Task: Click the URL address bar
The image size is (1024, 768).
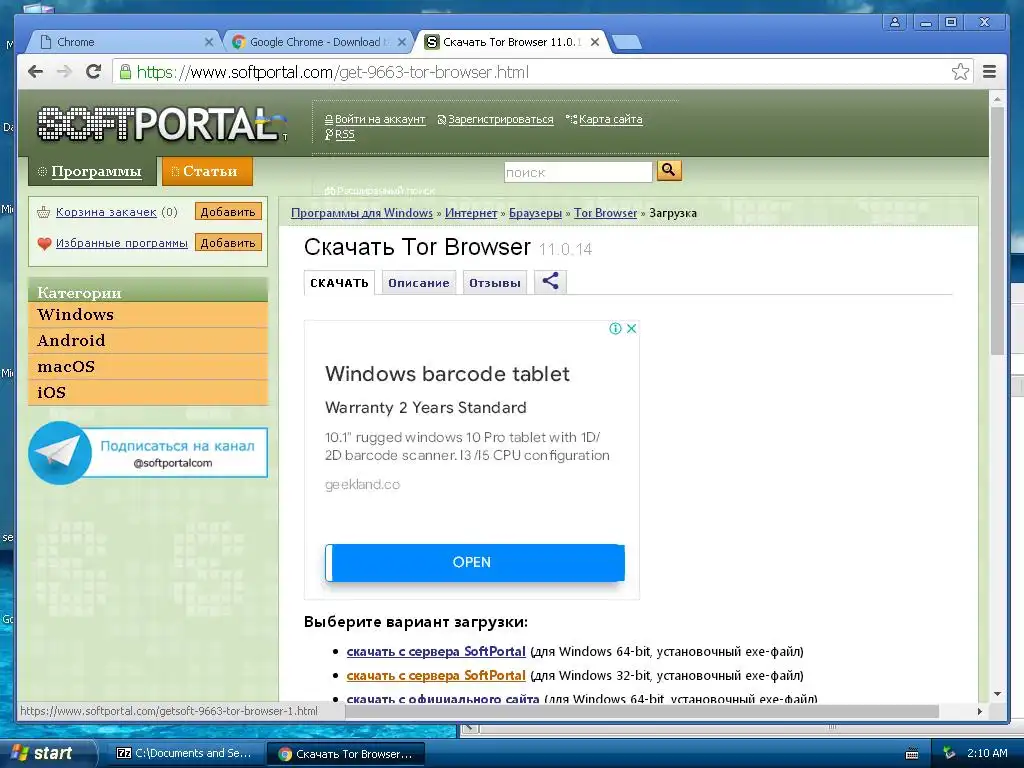Action: pyautogui.click(x=542, y=72)
